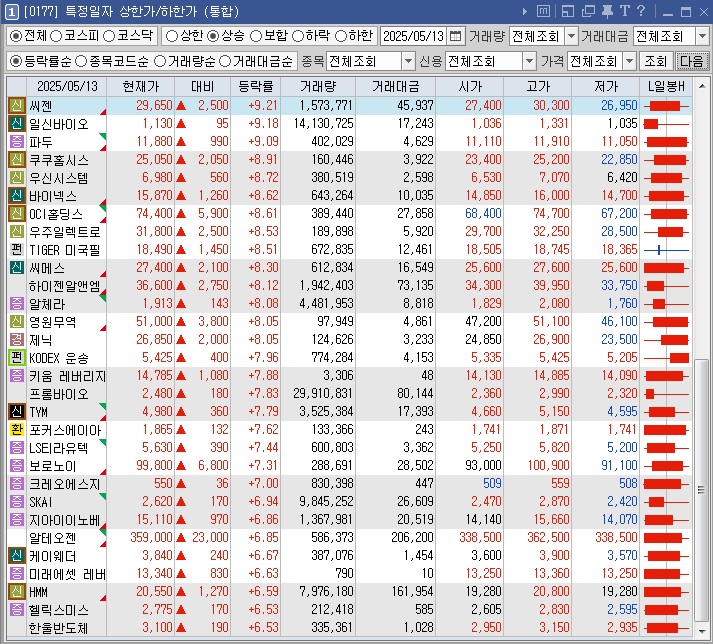
Task: Select the 코스피 market radio button
Action: [x=55, y=36]
